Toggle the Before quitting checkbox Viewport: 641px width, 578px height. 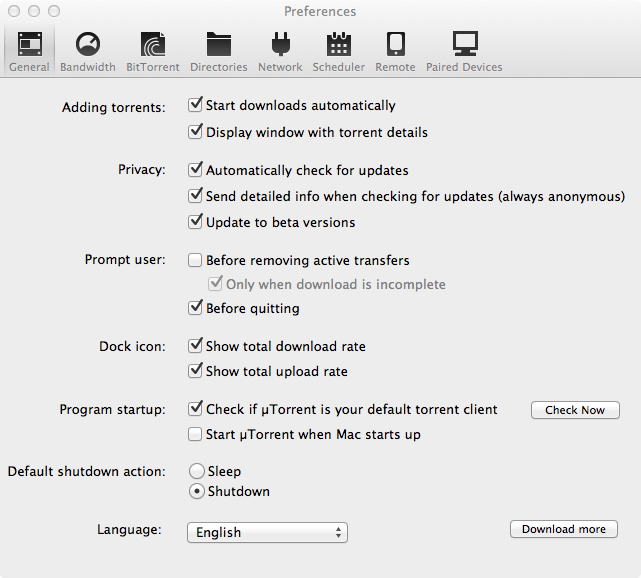(195, 308)
